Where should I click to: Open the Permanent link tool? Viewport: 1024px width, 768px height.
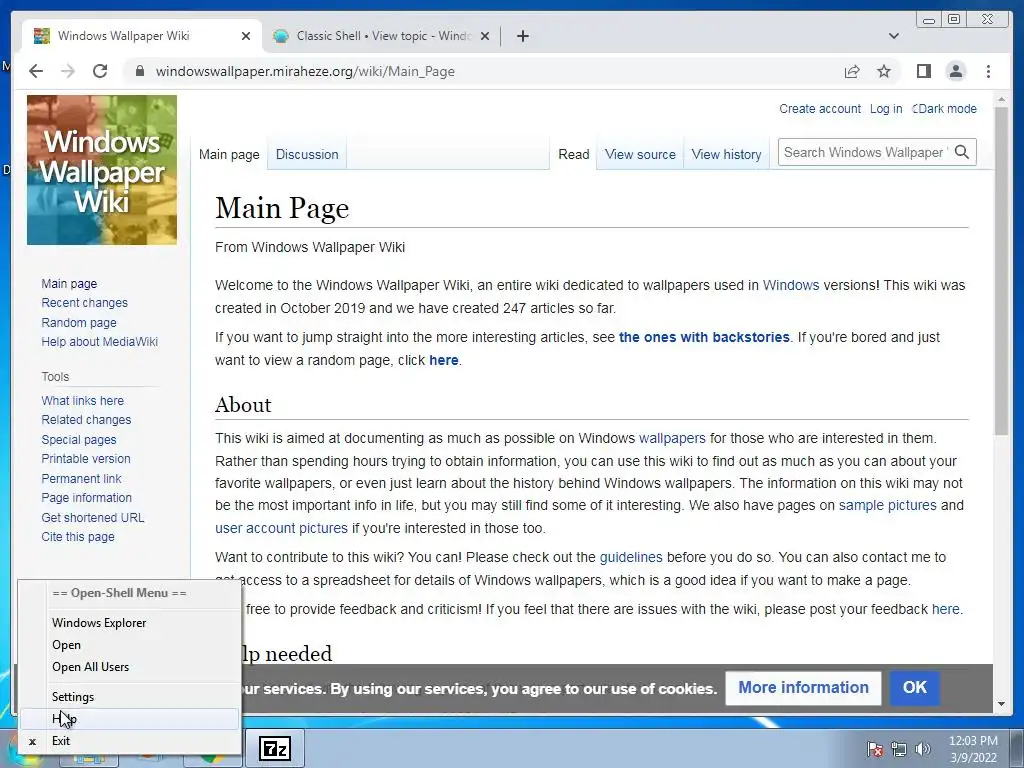click(x=81, y=478)
